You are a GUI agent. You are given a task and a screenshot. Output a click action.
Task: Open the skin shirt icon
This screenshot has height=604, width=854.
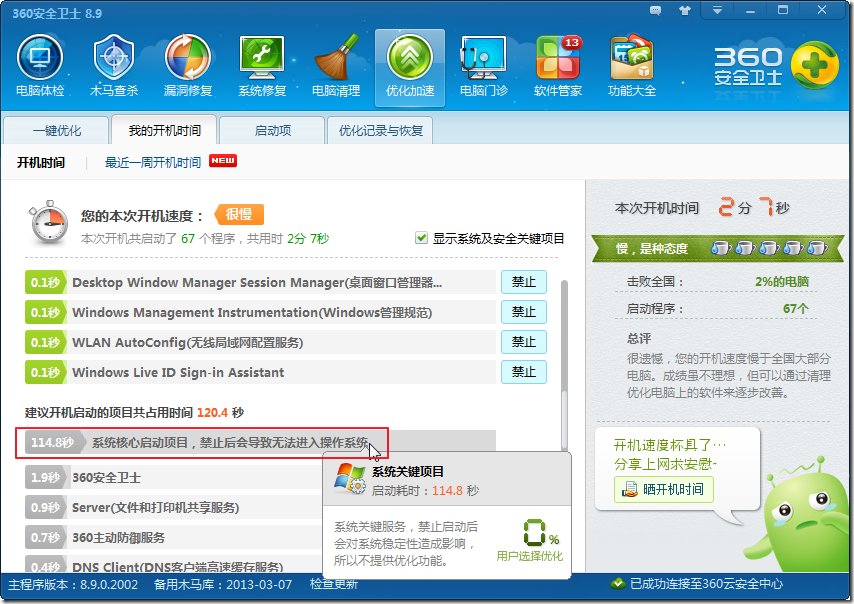point(685,10)
